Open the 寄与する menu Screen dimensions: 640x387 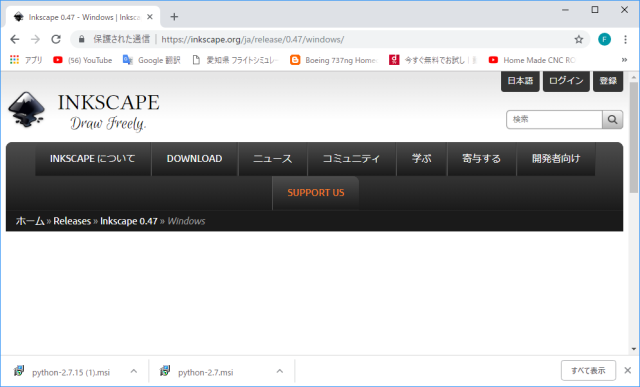[482, 159]
